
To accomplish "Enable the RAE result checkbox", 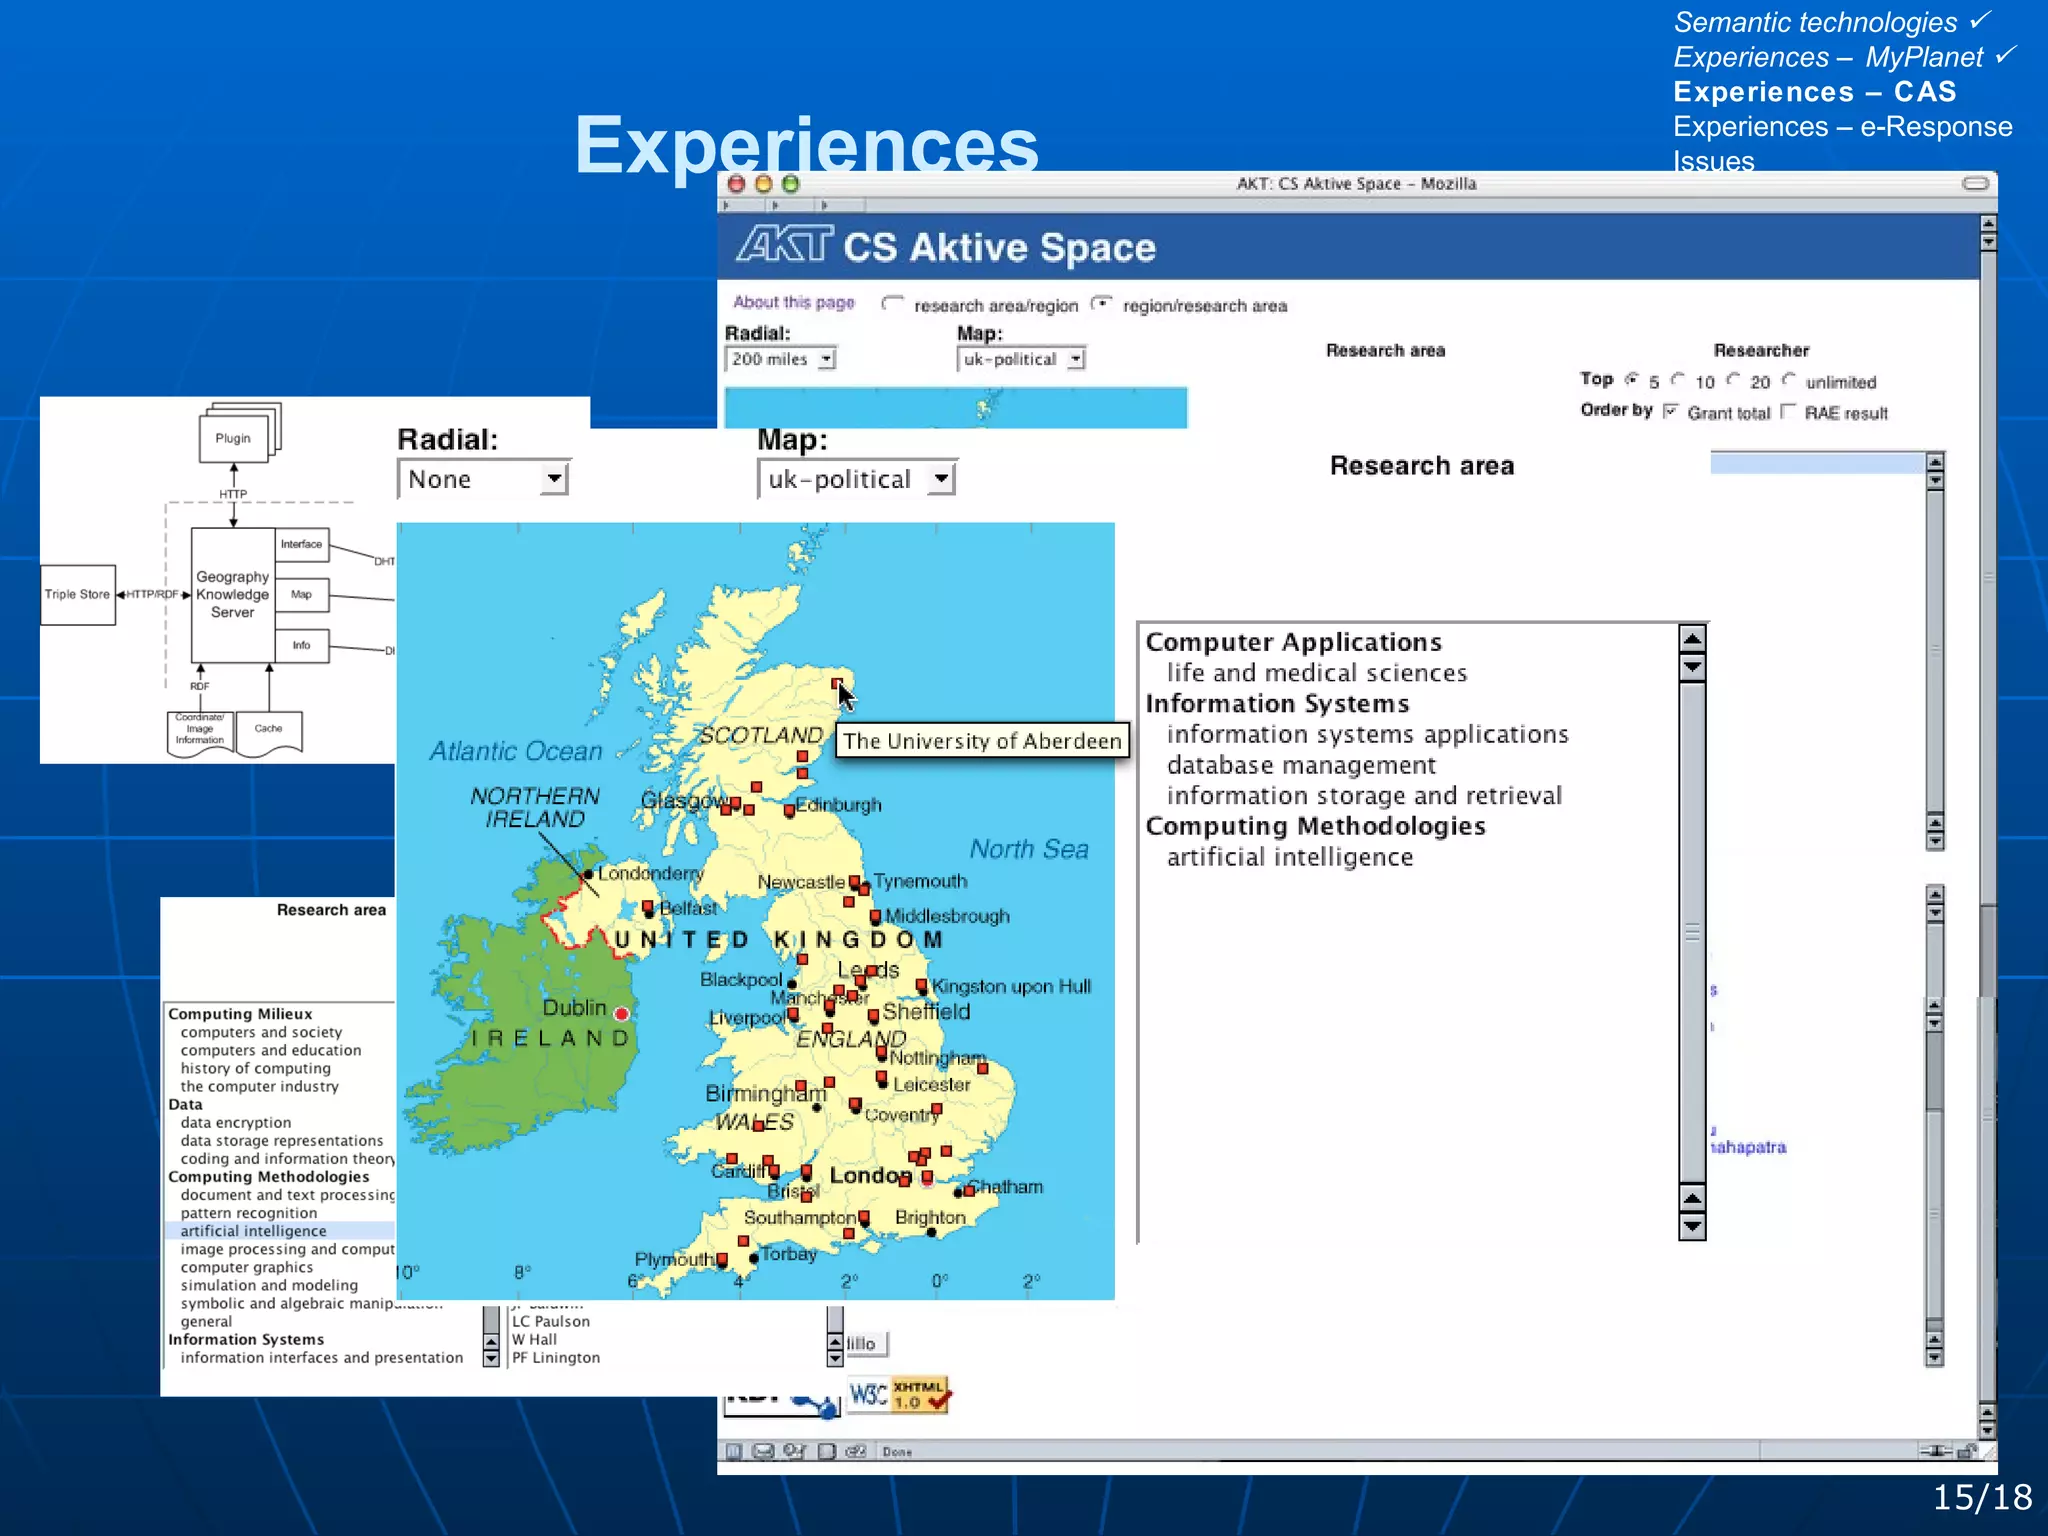I will 1788,411.
